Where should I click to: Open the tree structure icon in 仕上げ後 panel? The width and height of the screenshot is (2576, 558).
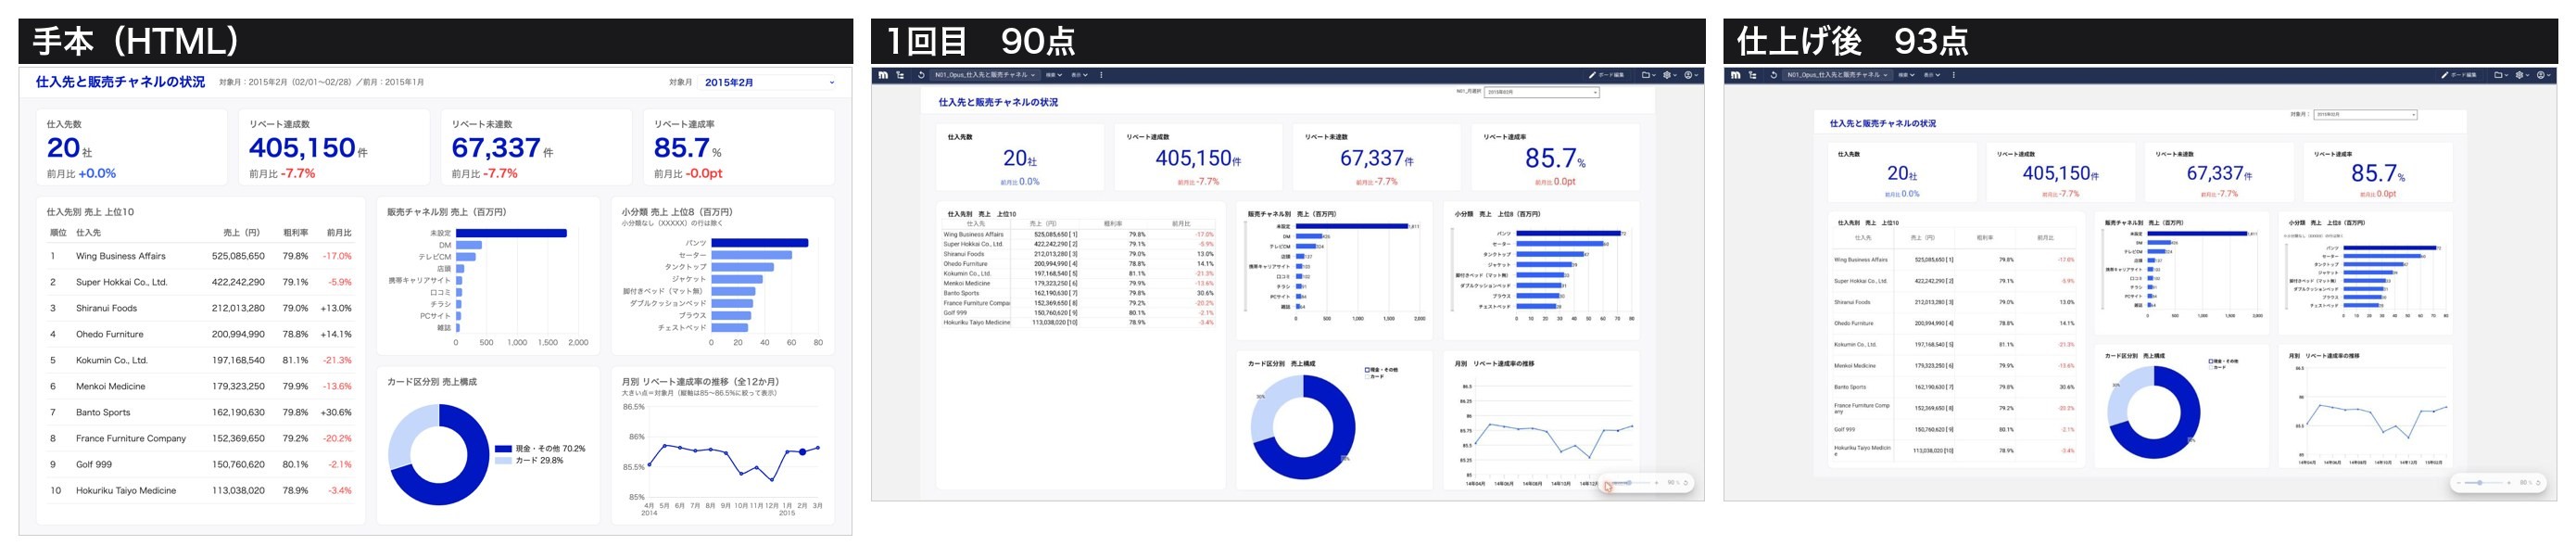coord(1752,75)
